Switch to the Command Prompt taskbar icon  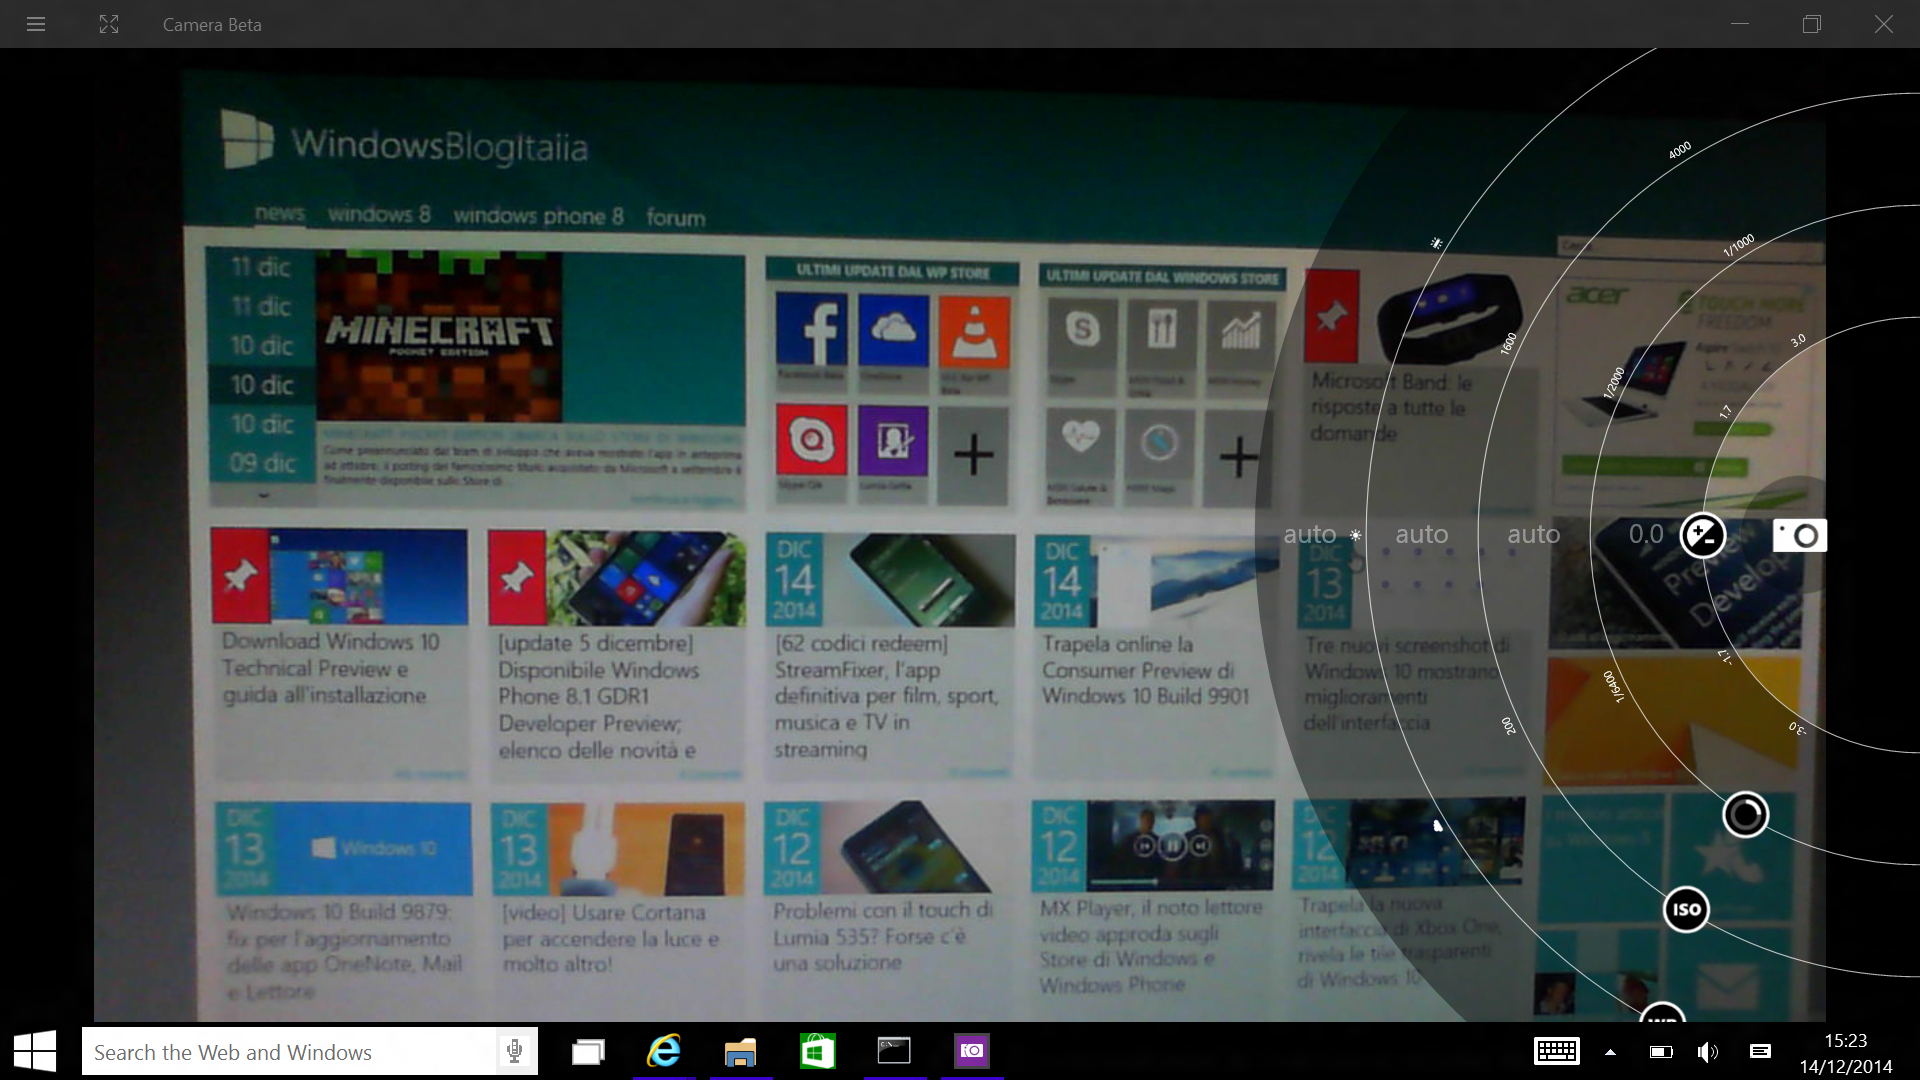(894, 1050)
